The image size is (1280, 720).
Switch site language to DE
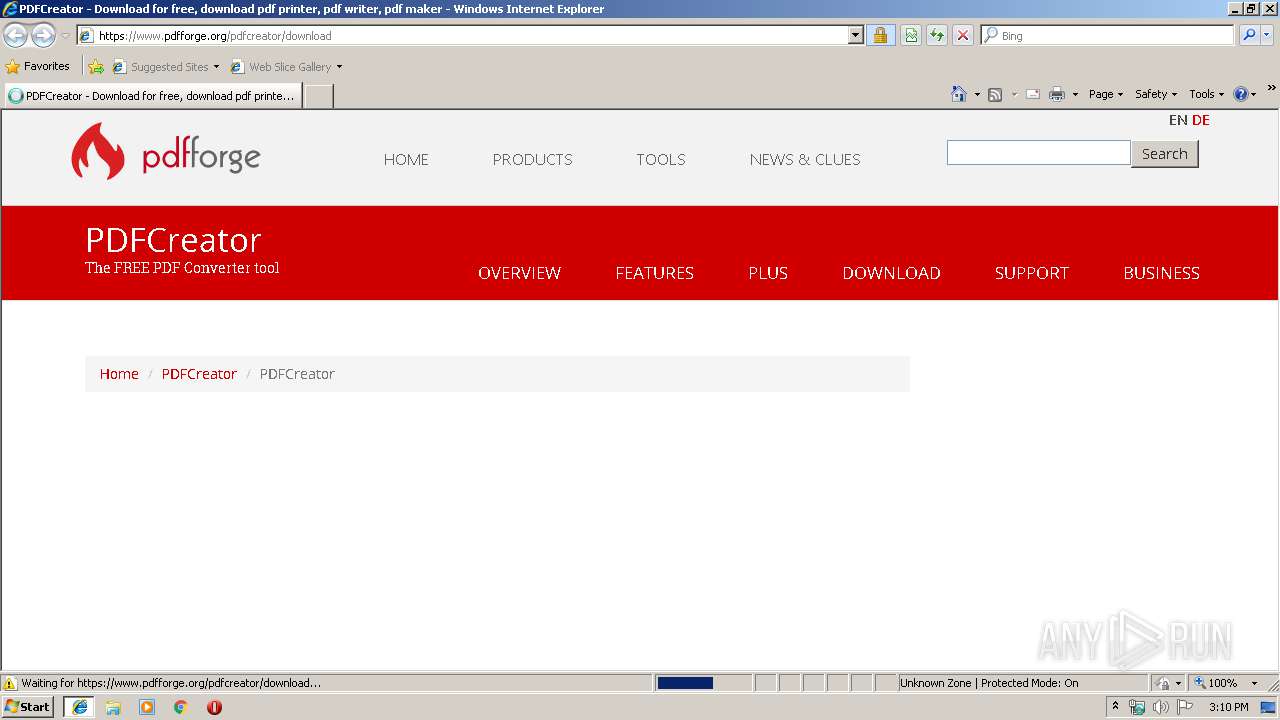[1201, 120]
